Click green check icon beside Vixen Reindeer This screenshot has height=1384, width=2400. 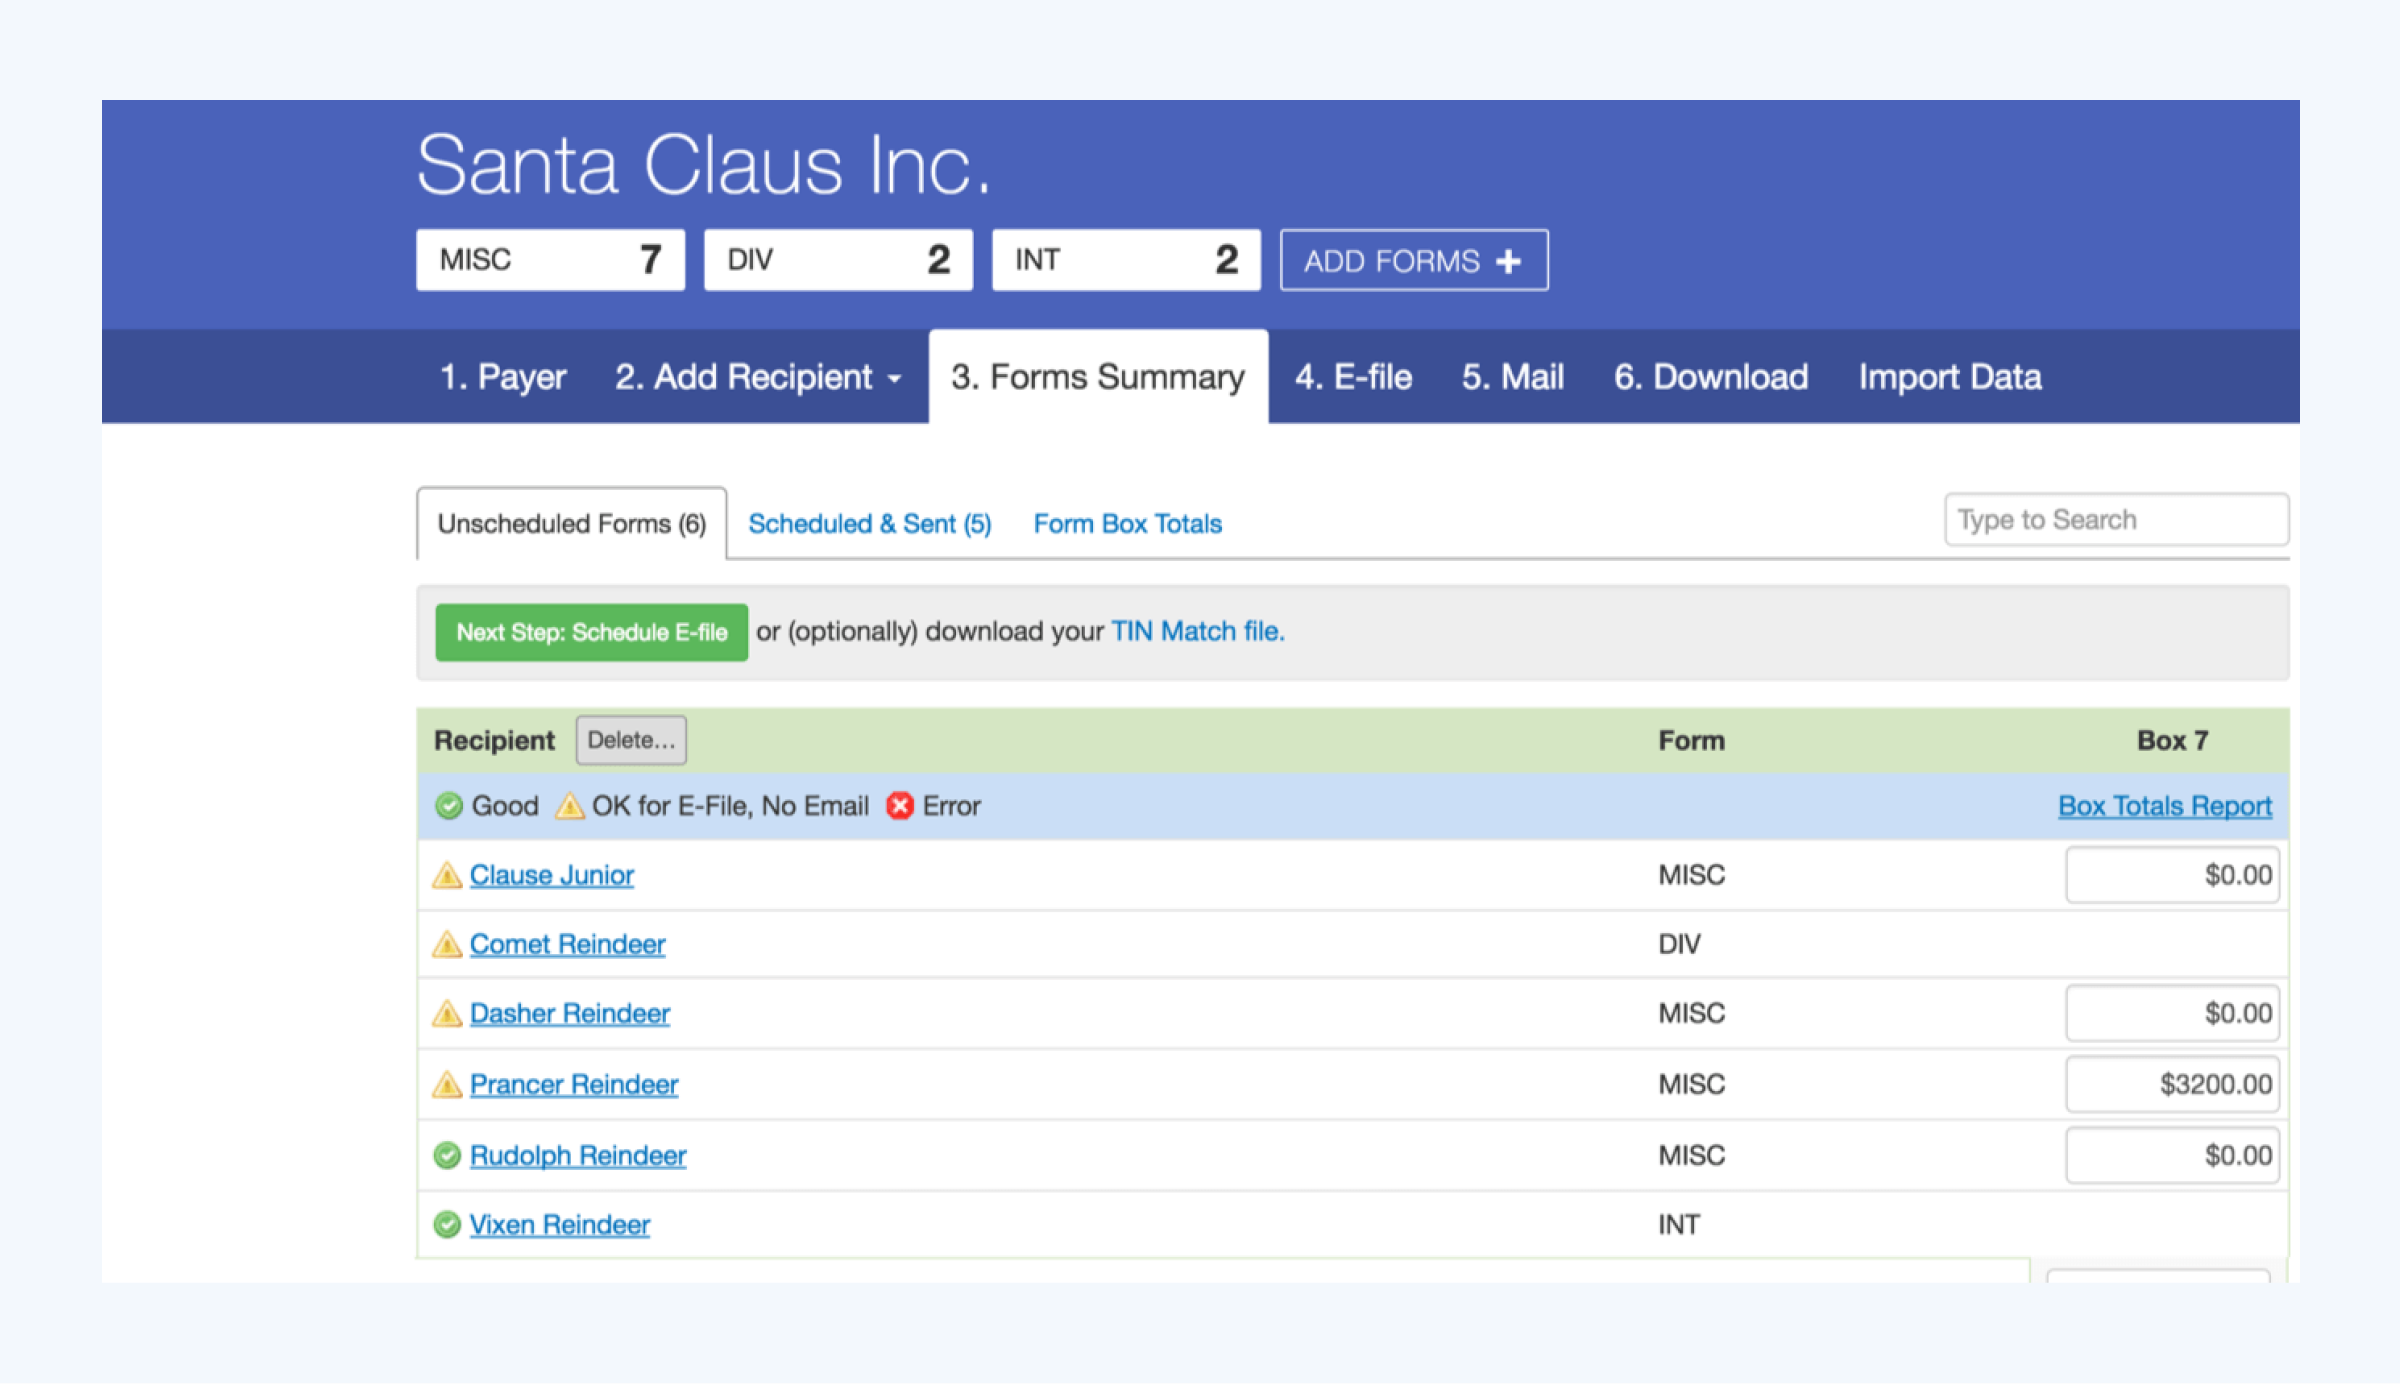[x=447, y=1224]
